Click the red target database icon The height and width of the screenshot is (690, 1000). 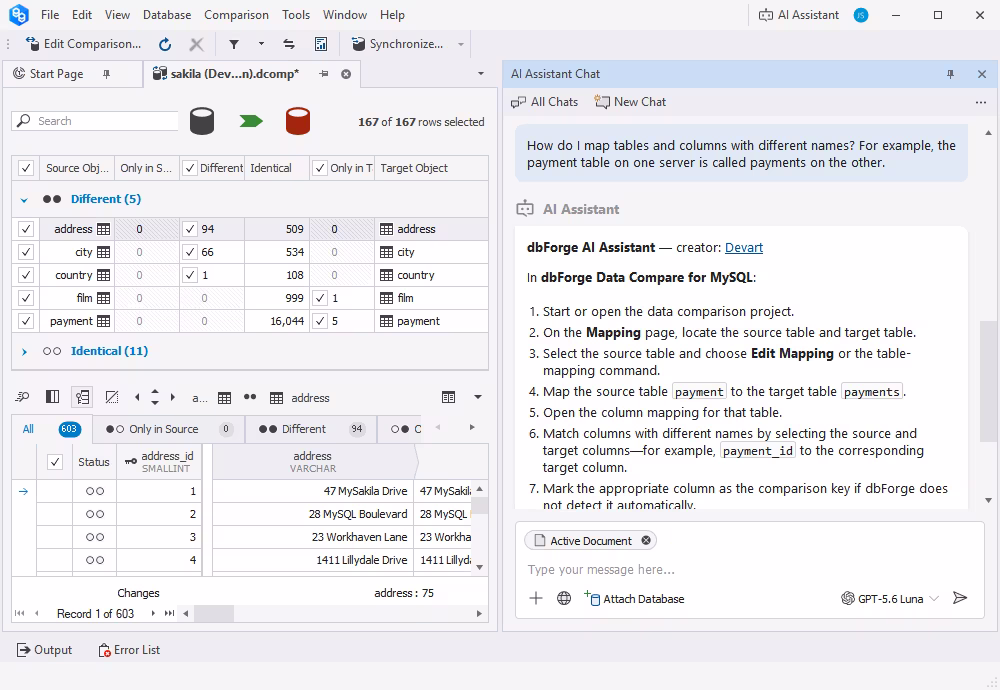pos(298,121)
